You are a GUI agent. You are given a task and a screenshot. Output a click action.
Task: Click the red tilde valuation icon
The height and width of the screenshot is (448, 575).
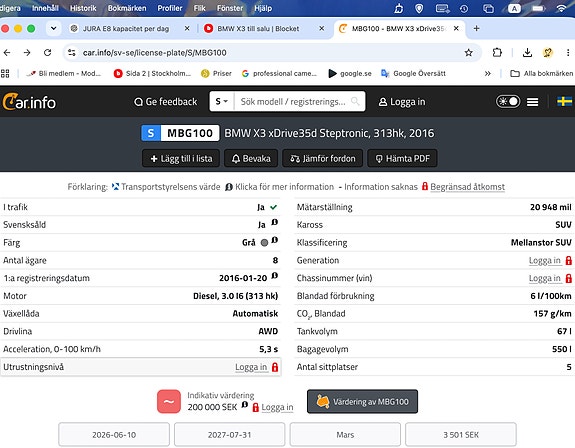(169, 401)
